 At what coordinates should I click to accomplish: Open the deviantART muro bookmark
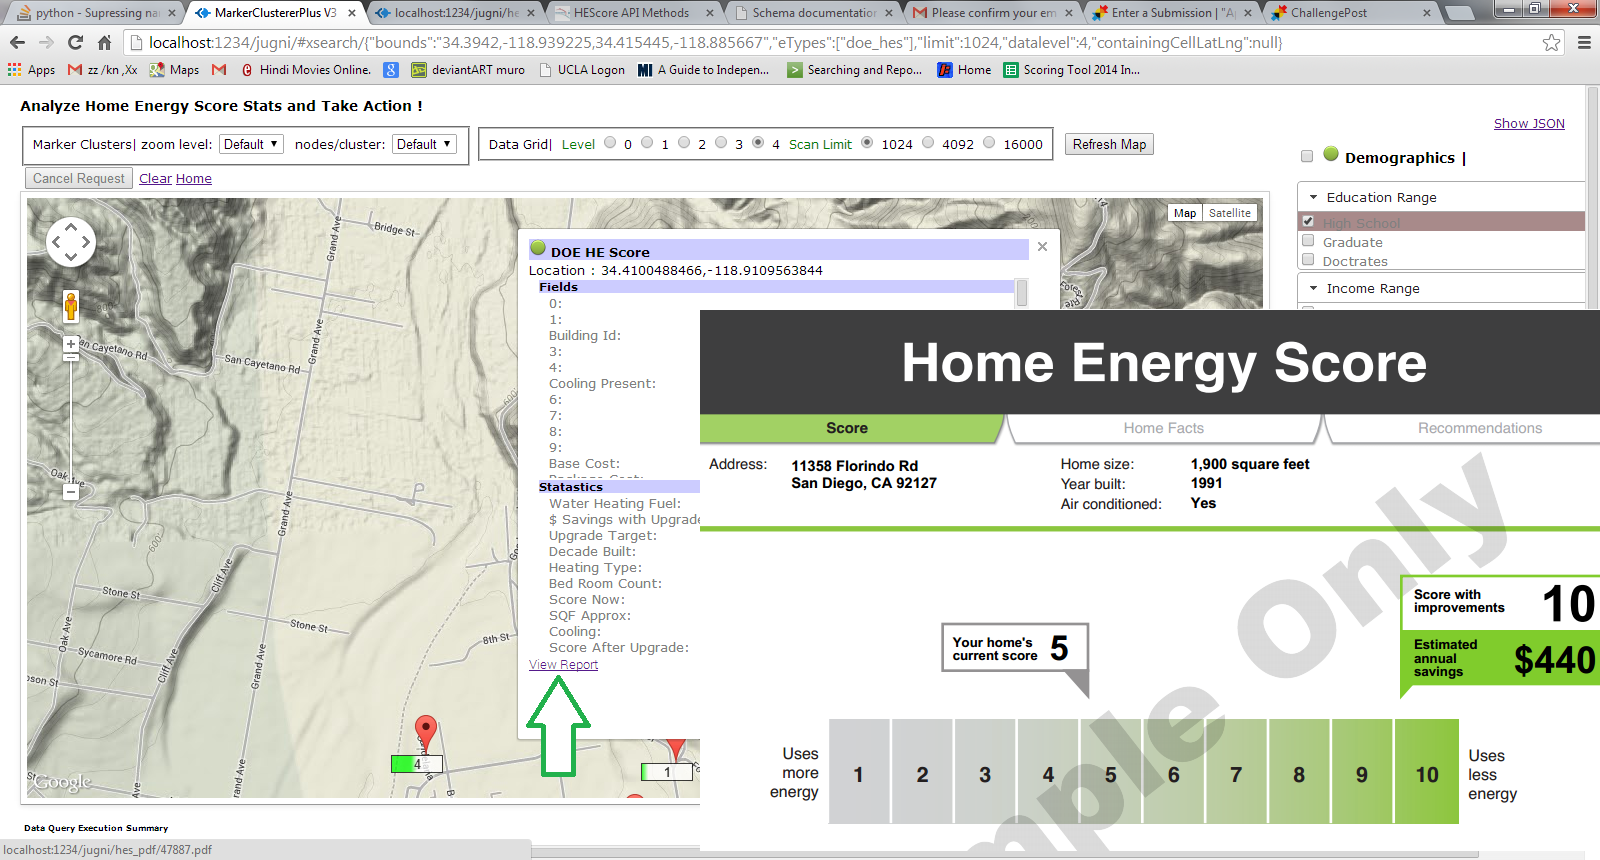click(468, 70)
